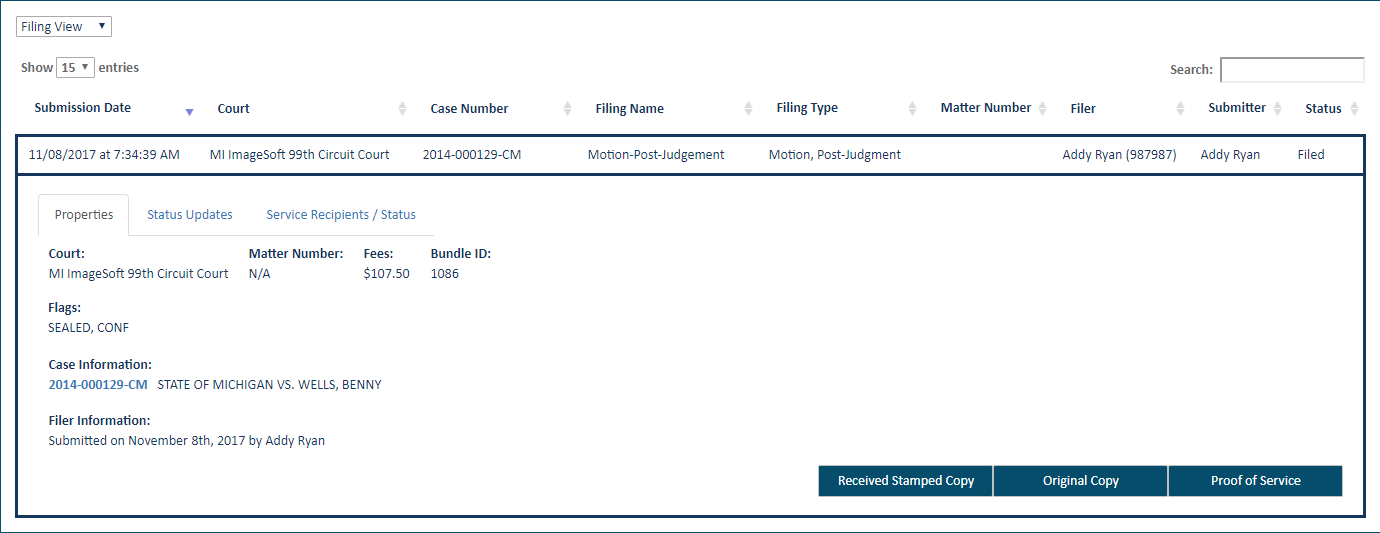The width and height of the screenshot is (1380, 533).
Task: Sort by Submitter column arrows
Action: tap(1277, 109)
